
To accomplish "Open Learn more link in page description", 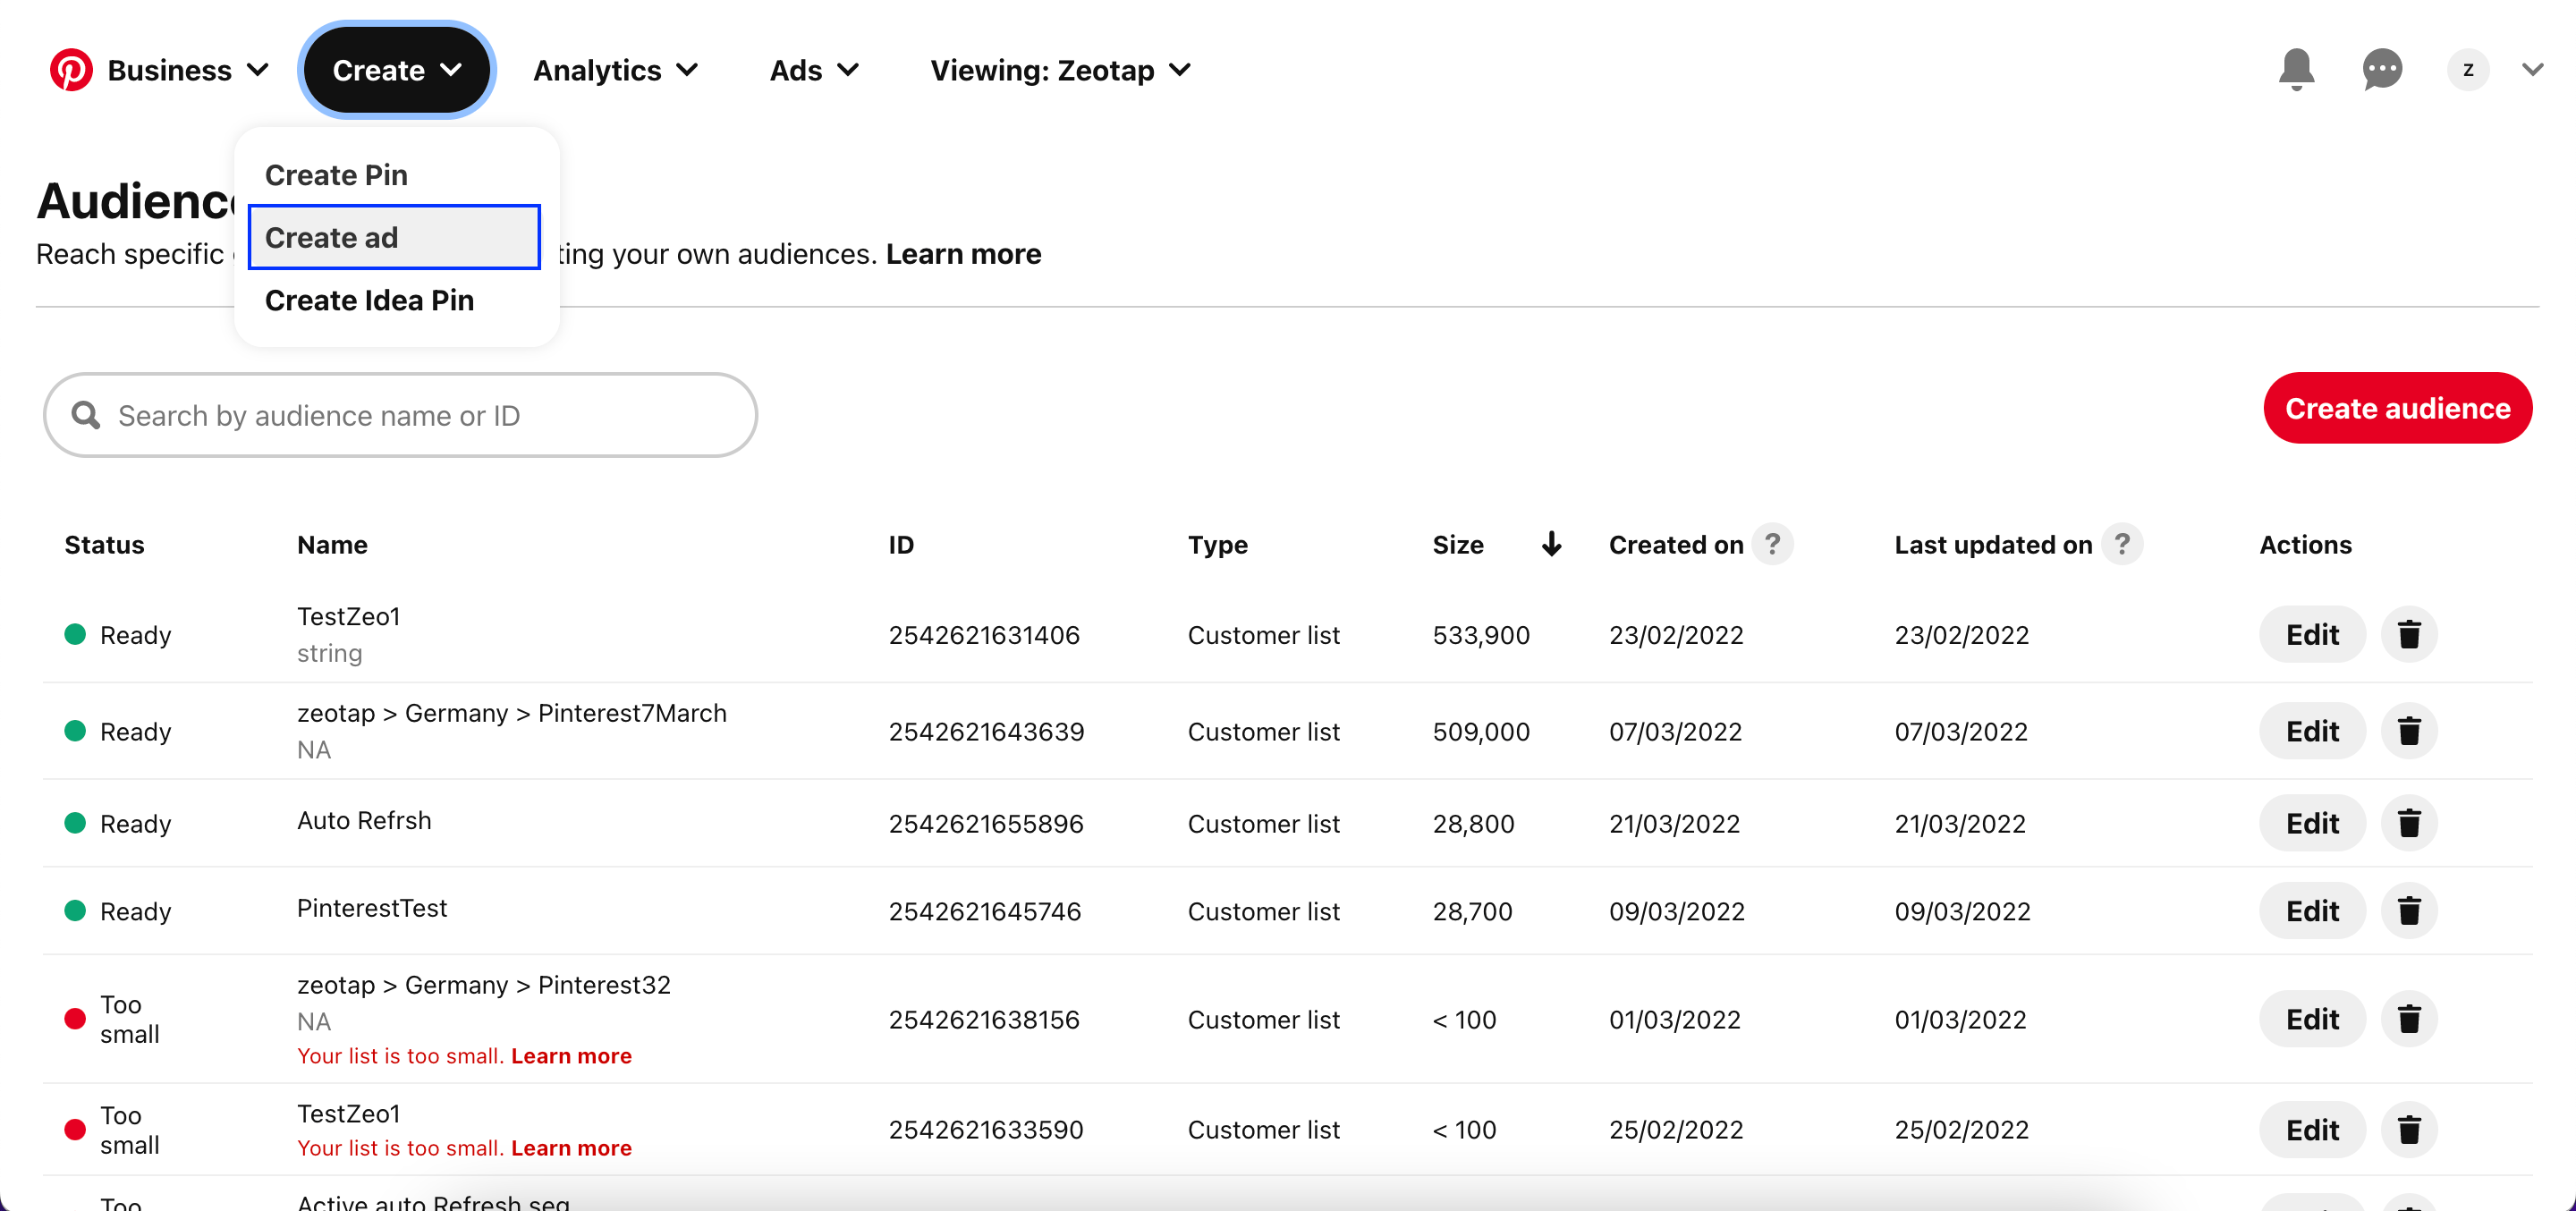I will [963, 254].
